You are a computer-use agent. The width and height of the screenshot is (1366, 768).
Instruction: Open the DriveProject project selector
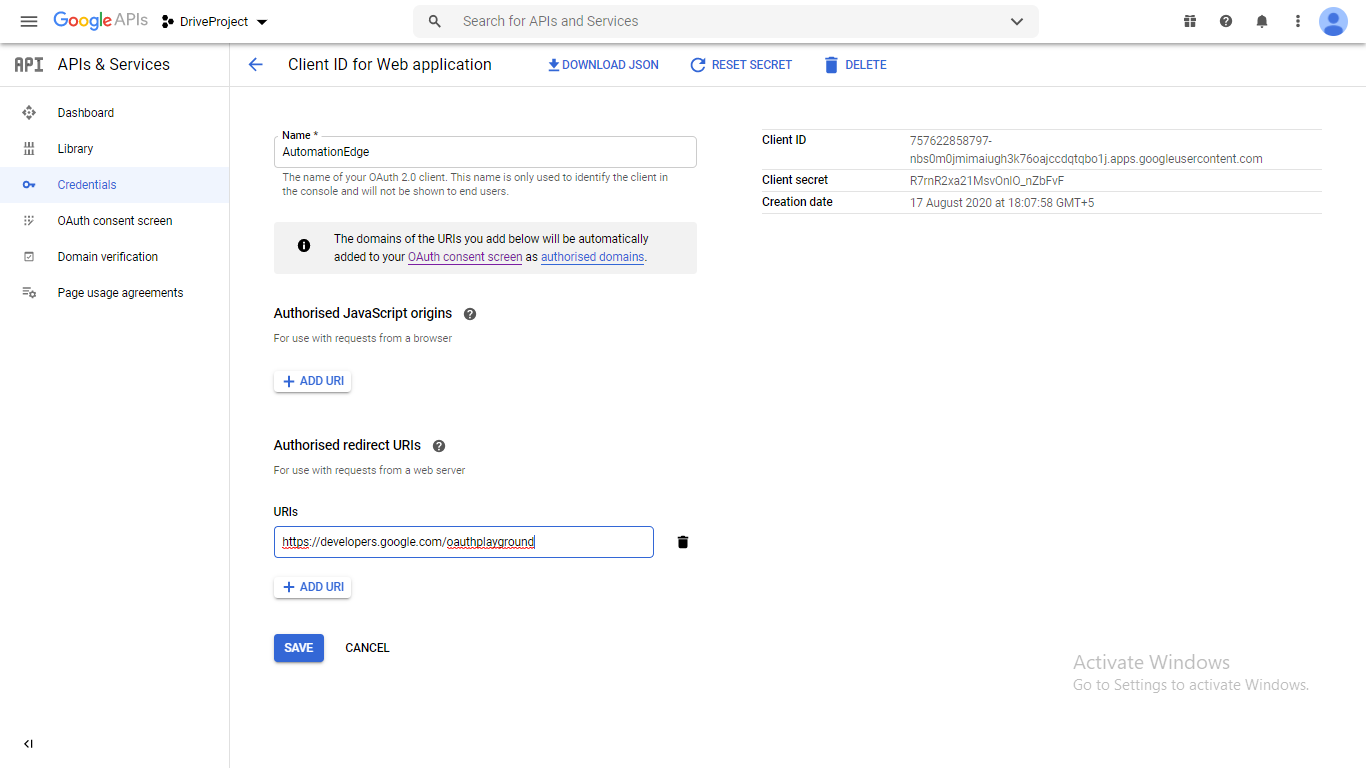(215, 21)
